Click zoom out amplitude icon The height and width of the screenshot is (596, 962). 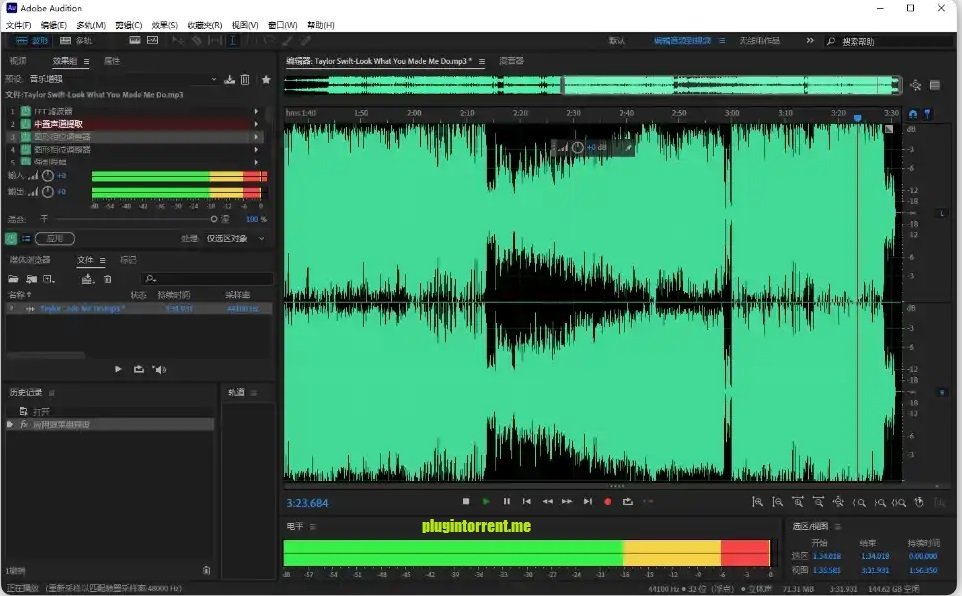777,502
